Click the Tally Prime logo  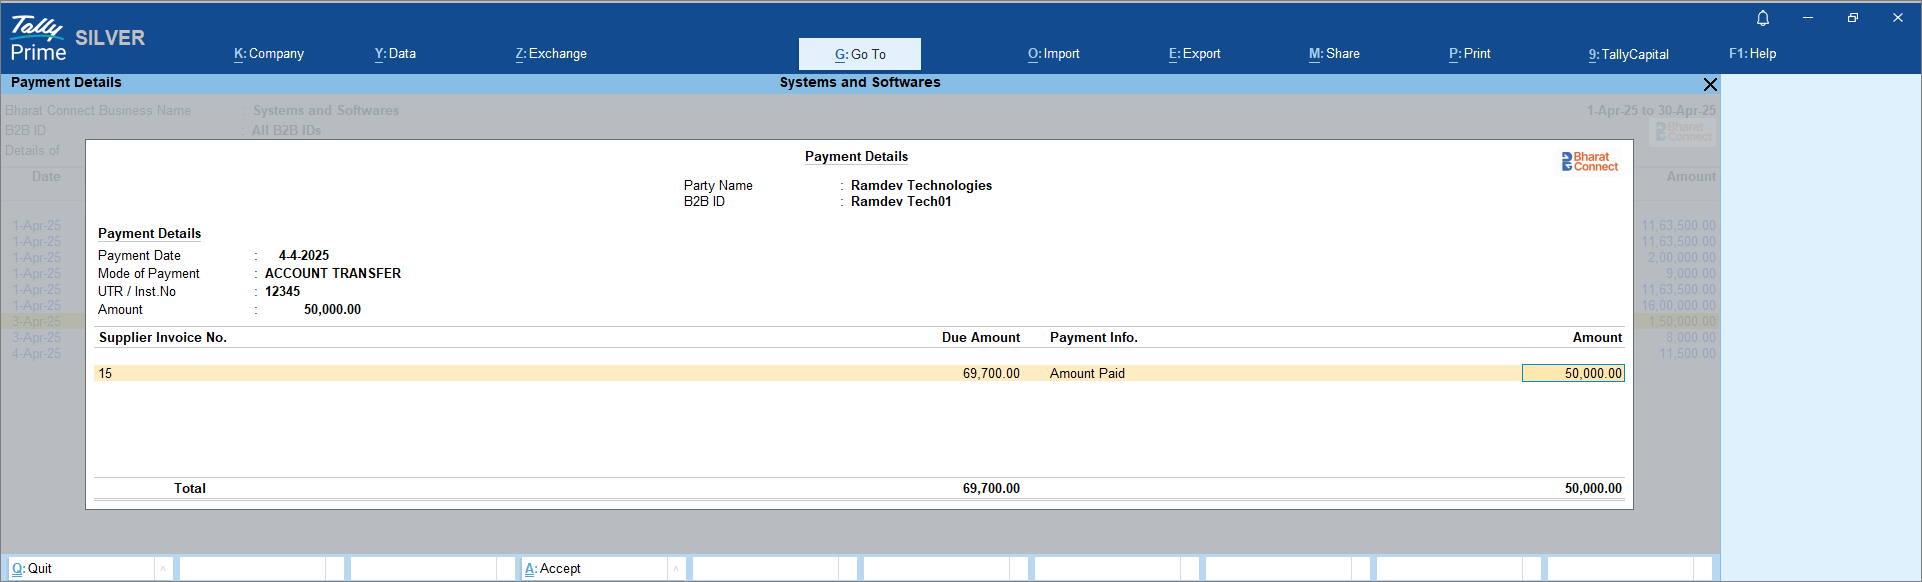click(38, 40)
